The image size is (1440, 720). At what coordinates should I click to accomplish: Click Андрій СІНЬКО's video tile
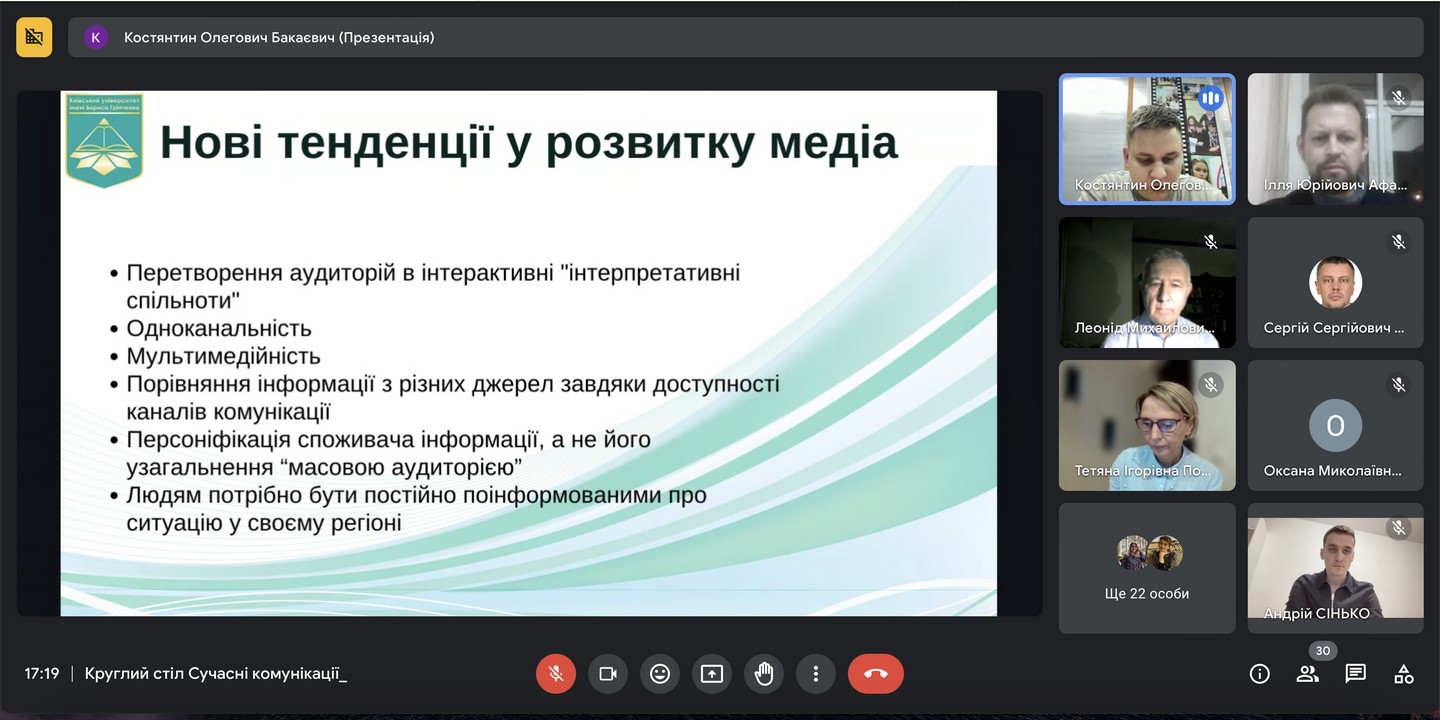click(x=1335, y=568)
